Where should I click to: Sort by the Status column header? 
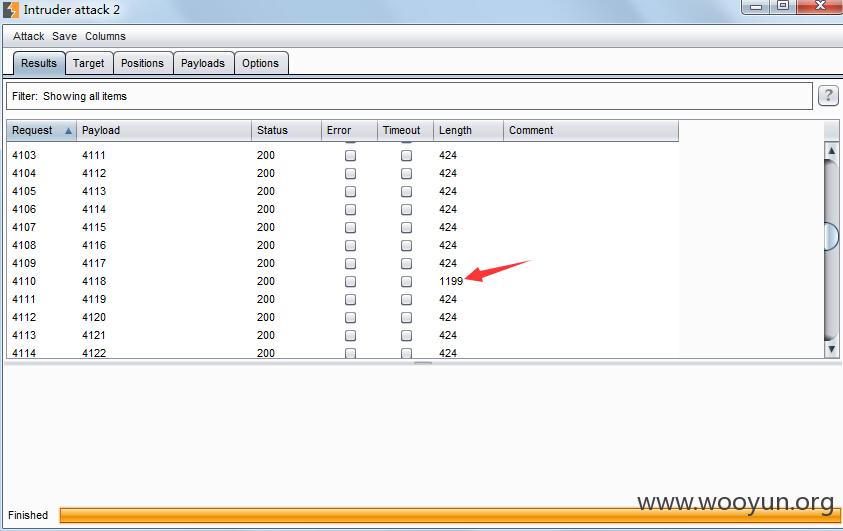(x=287, y=131)
